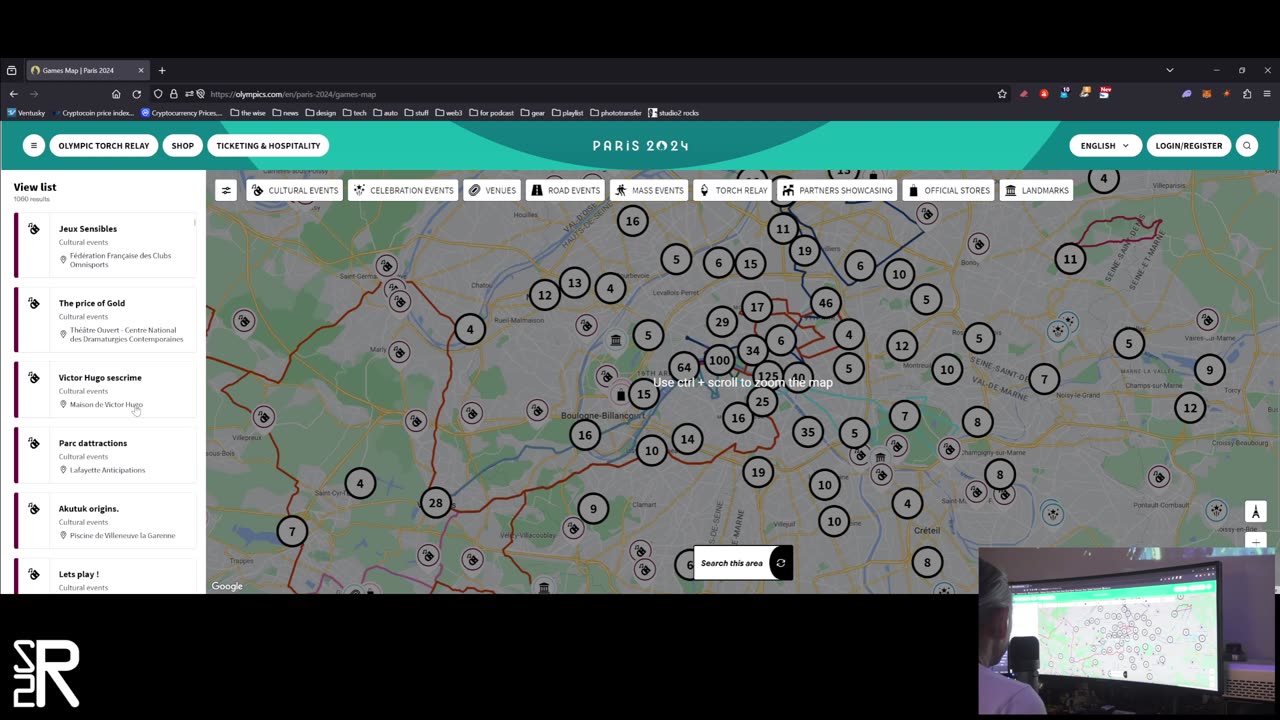Reload the page in browser toolbar
The image size is (1280, 720).
(137, 94)
